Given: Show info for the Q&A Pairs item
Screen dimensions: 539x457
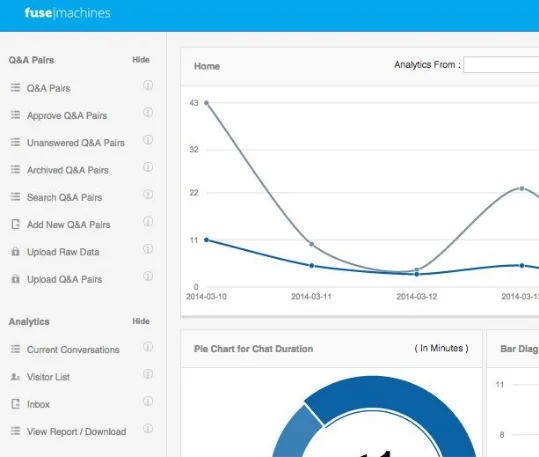Looking at the screenshot, I should (x=148, y=85).
